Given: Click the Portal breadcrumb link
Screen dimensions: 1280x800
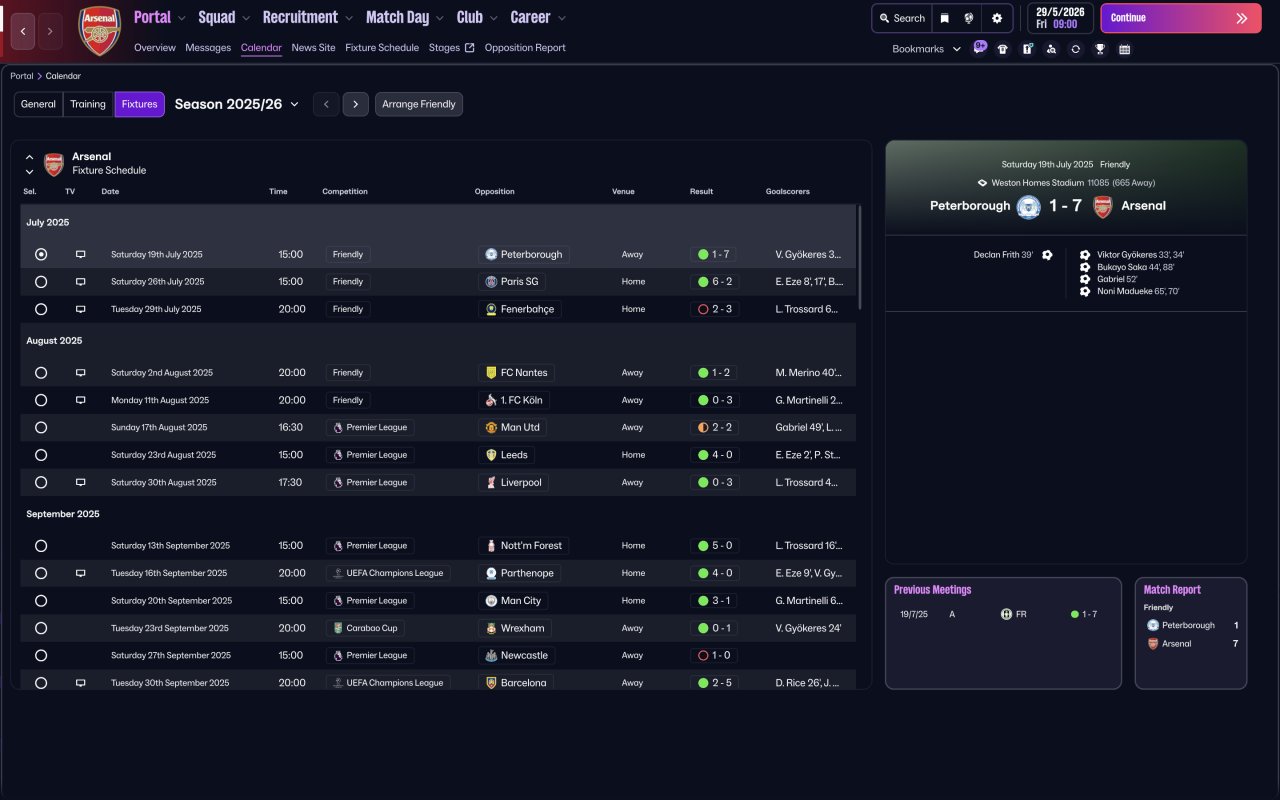Looking at the screenshot, I should point(22,76).
